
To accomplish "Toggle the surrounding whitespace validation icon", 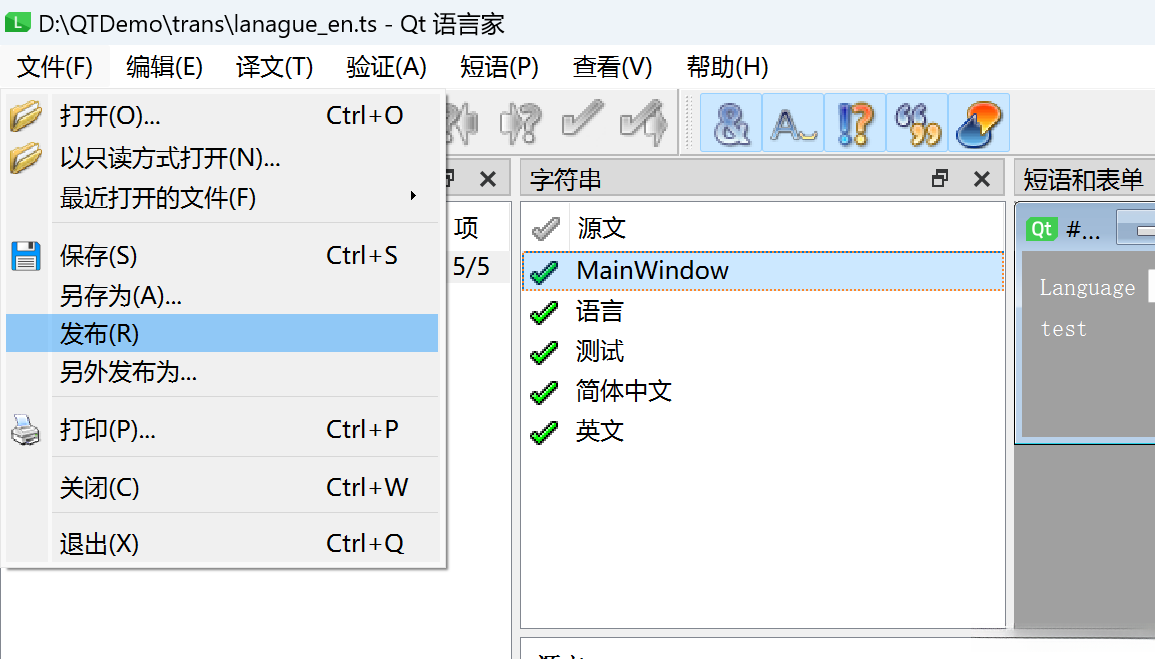I will [793, 123].
